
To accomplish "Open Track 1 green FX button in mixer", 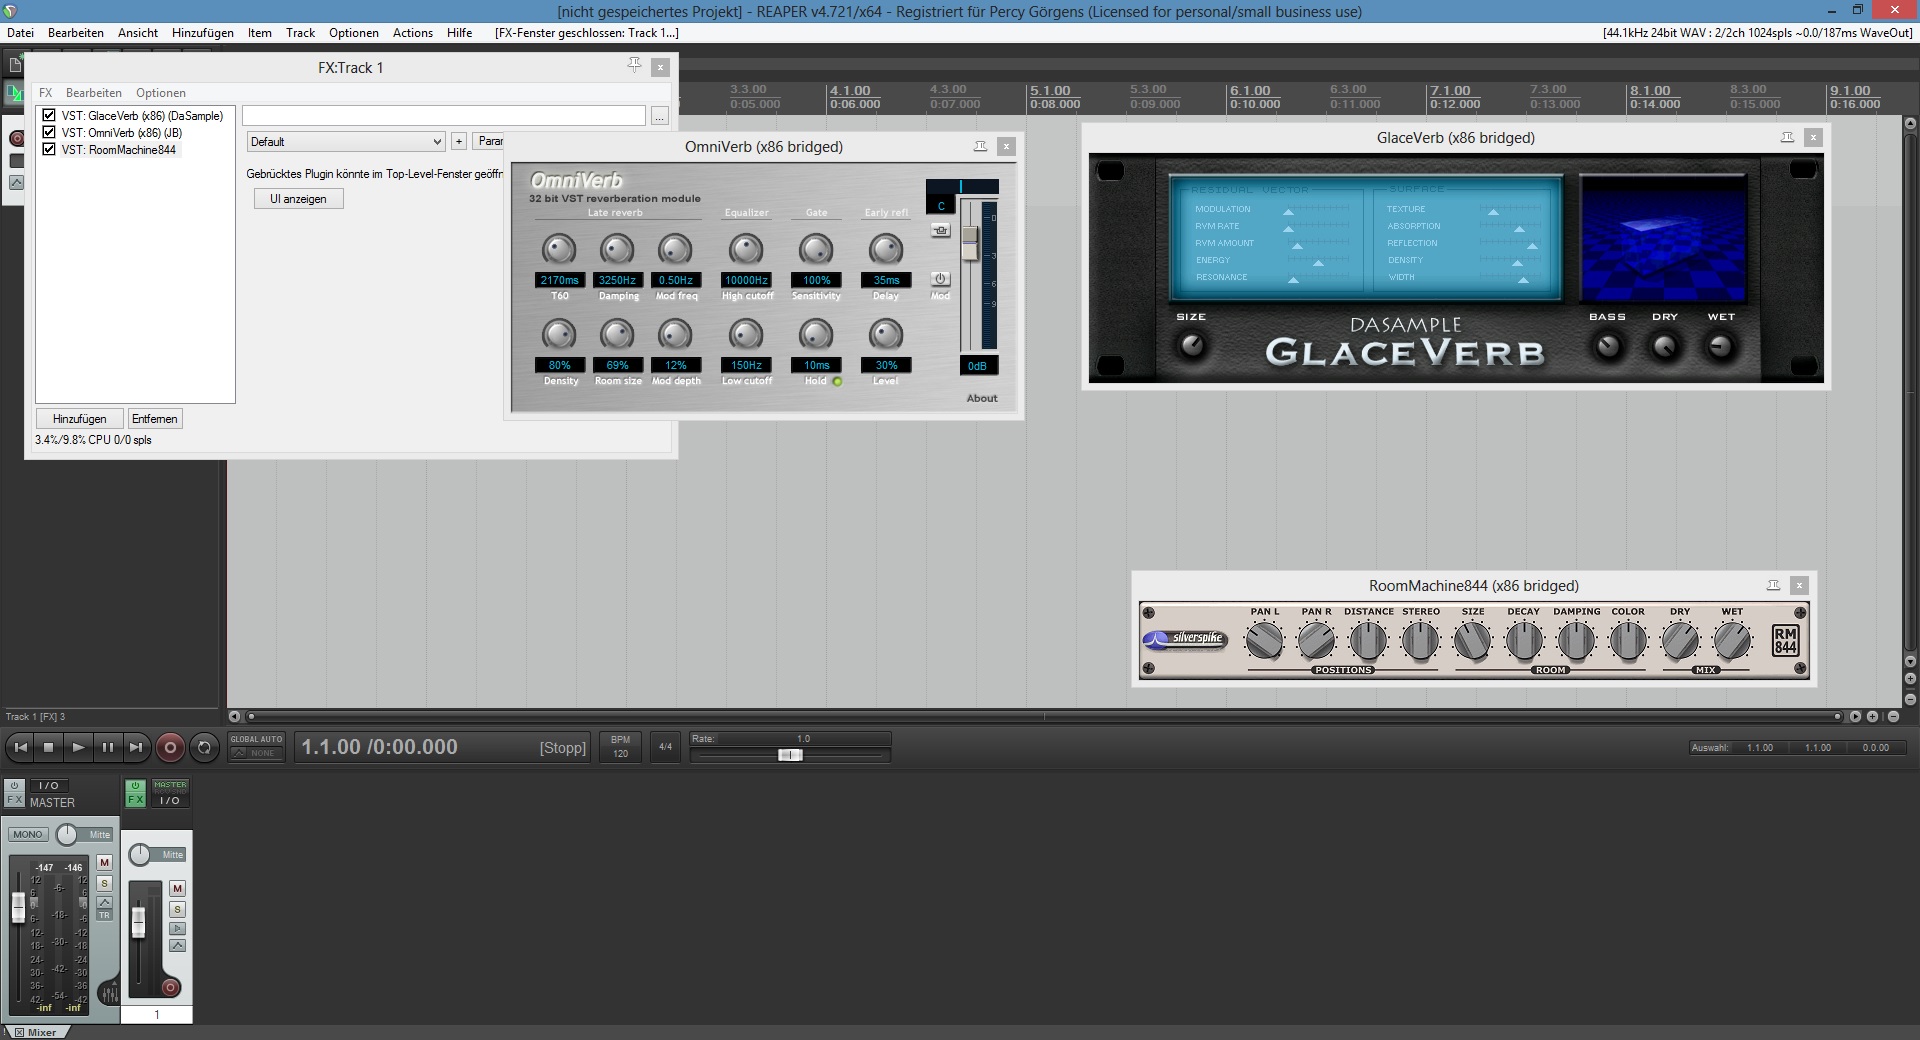I will (x=136, y=800).
